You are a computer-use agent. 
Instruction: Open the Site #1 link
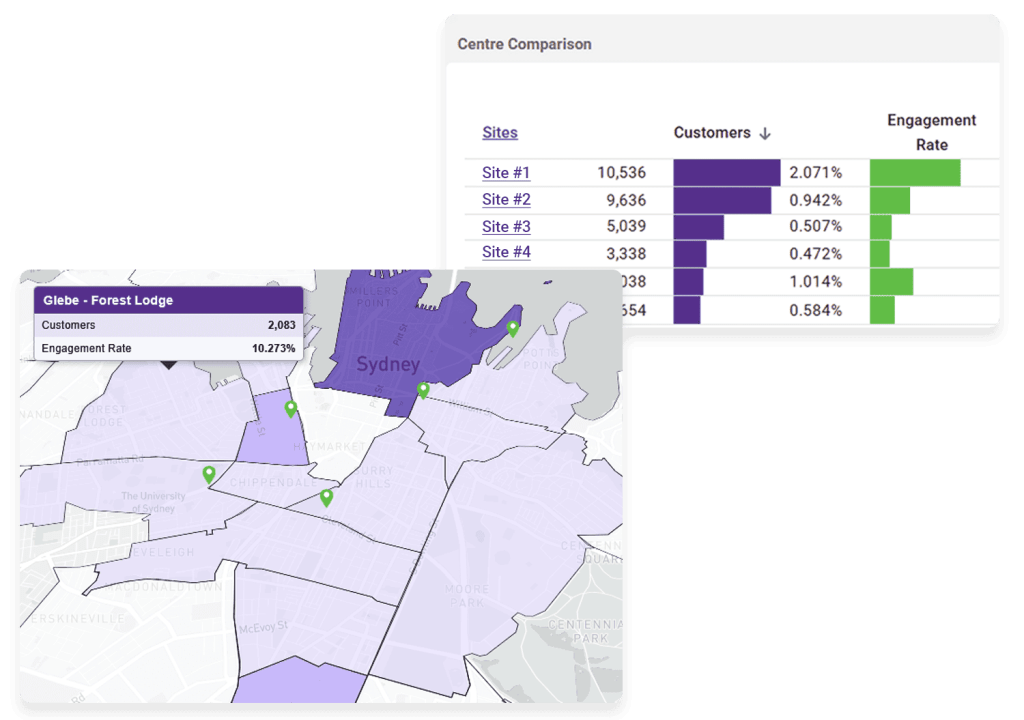point(506,172)
